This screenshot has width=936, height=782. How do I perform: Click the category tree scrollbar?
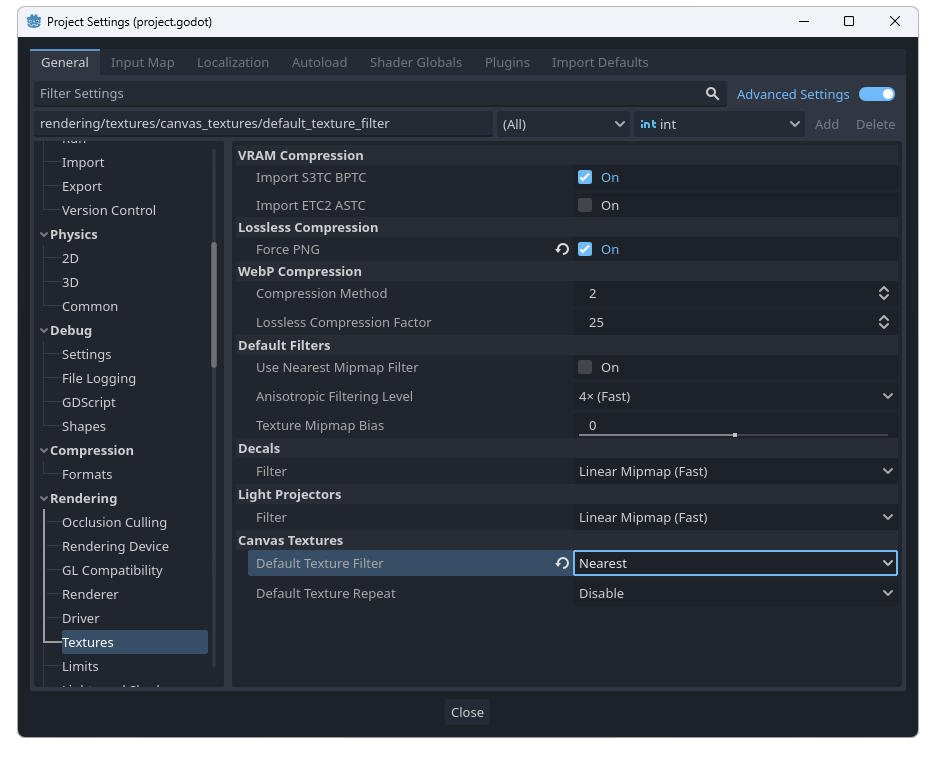[214, 304]
